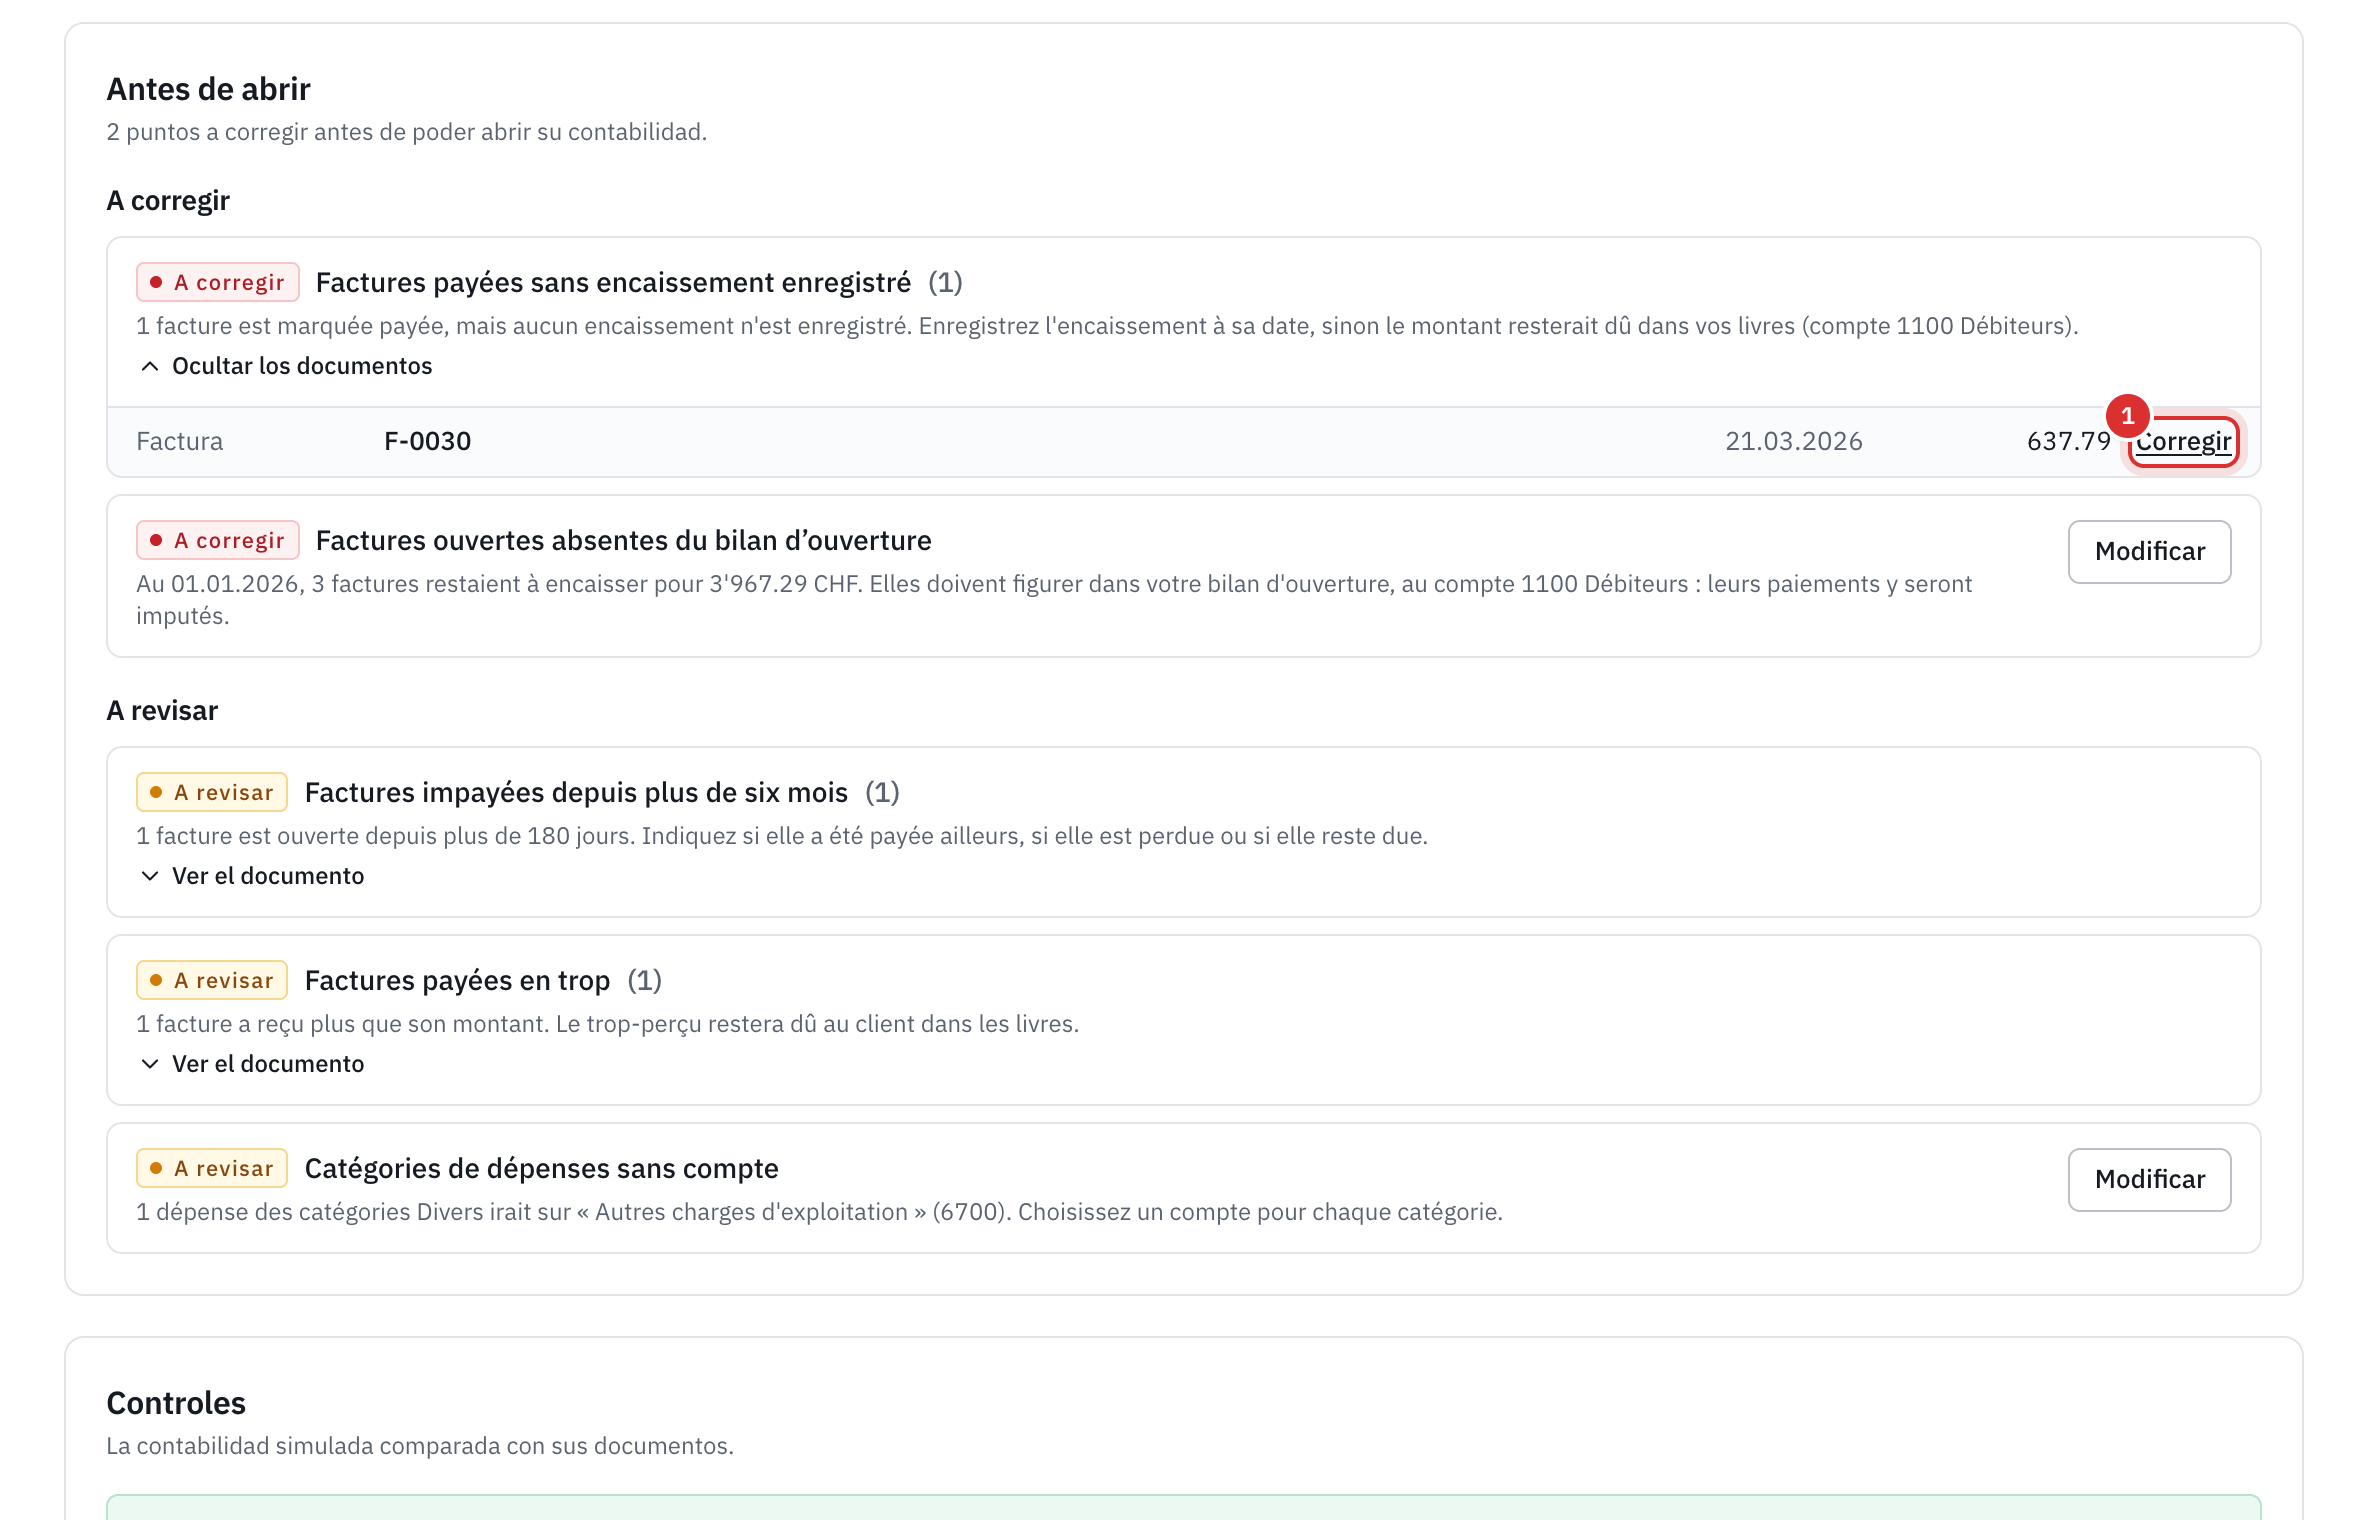Viewport: 2368px width, 1520px height.
Task: Expand 'Ver el documento' under Factures payées en trop
Action: click(x=252, y=1064)
